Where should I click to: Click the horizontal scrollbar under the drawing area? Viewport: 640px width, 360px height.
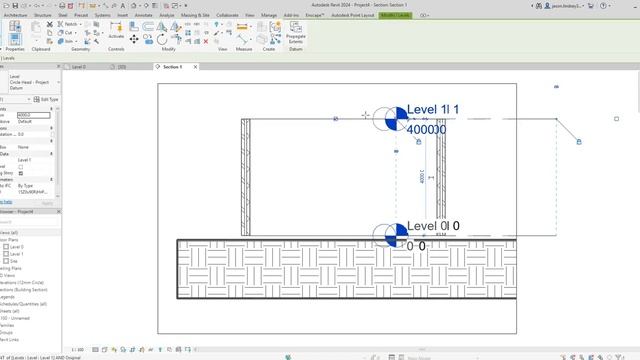pos(422,349)
